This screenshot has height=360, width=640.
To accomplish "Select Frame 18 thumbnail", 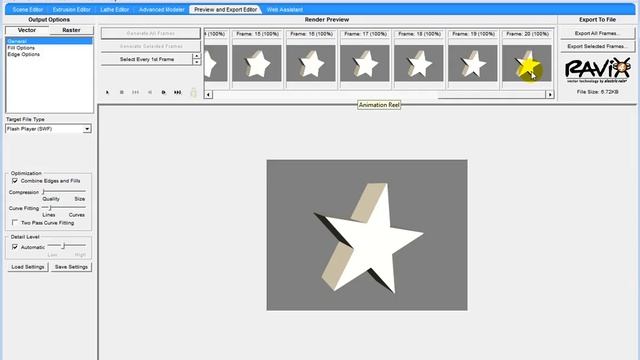I will 419,63.
